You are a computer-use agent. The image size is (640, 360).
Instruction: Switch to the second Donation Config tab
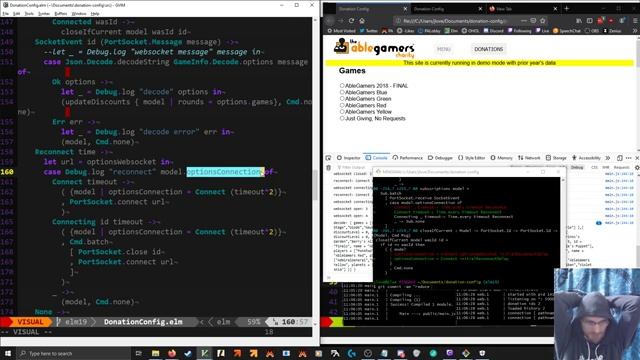tap(447, 9)
